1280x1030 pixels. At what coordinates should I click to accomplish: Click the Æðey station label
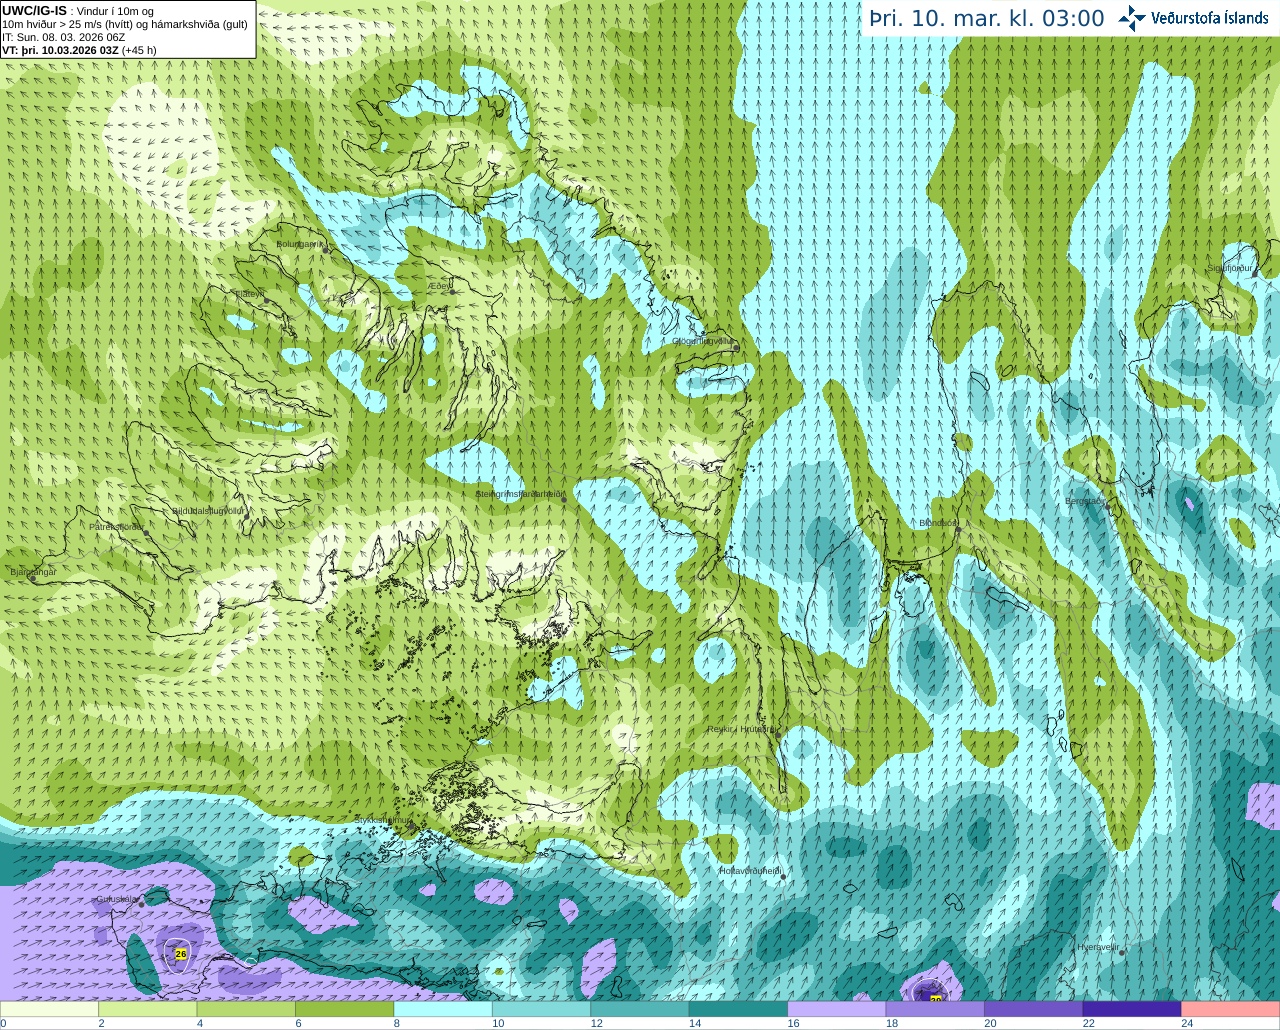439,285
